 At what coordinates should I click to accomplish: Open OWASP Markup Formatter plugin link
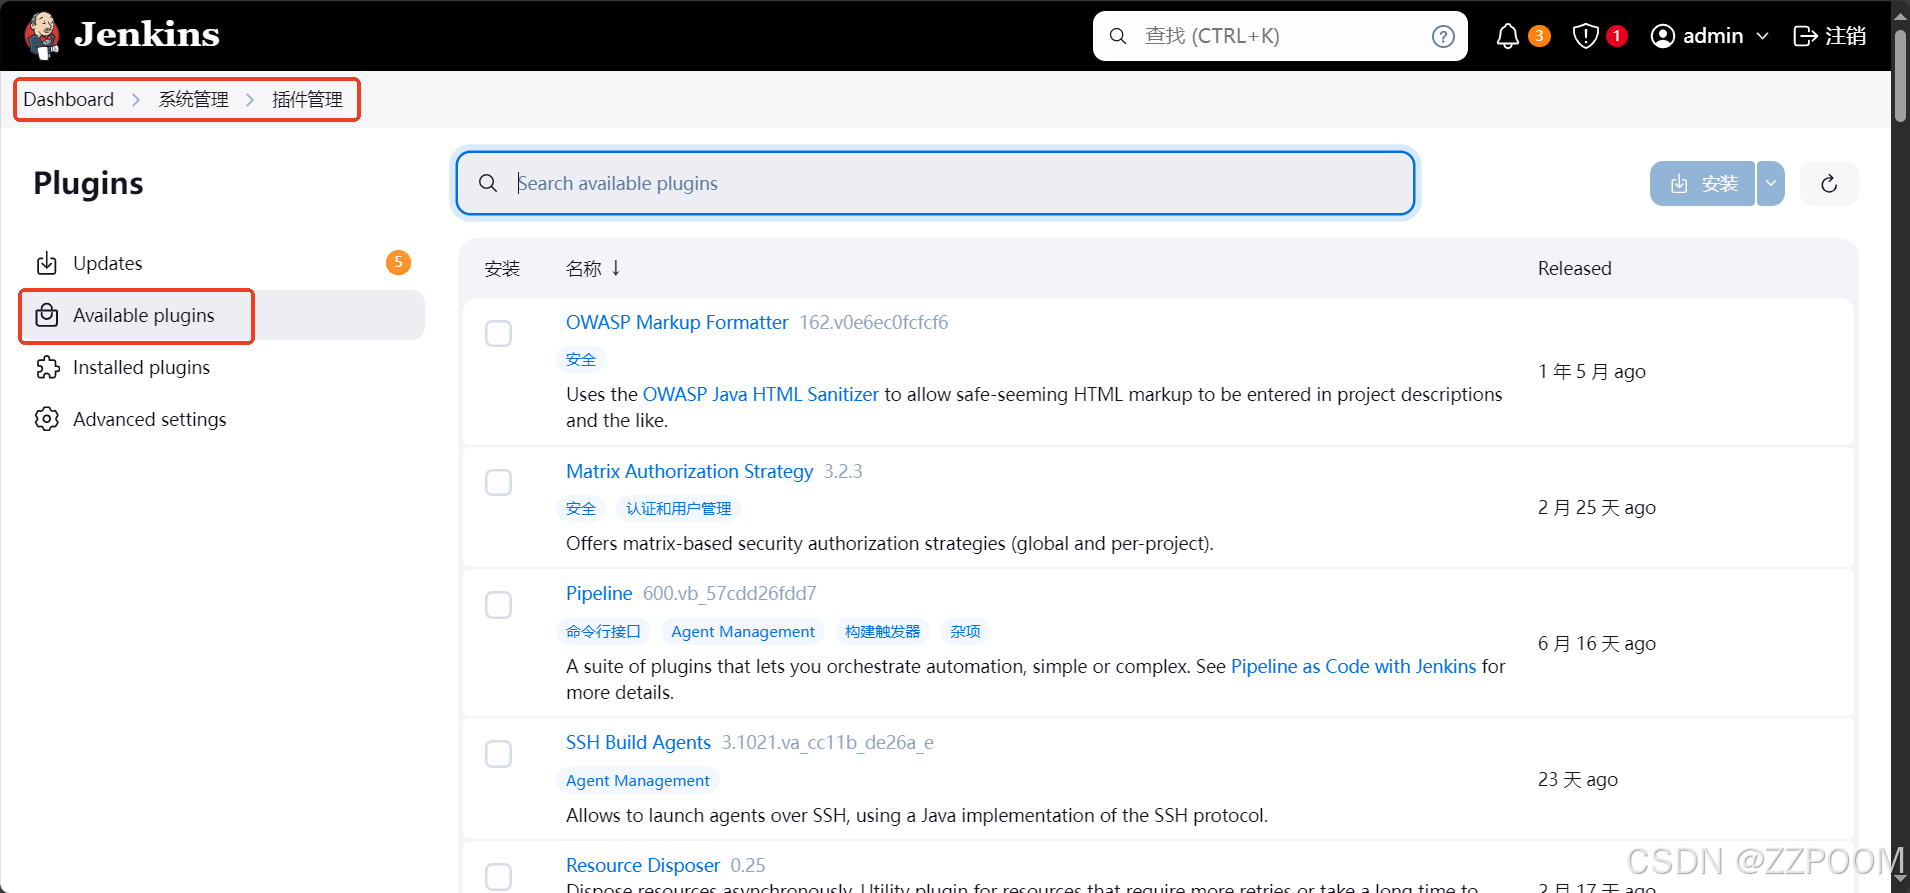coord(677,322)
